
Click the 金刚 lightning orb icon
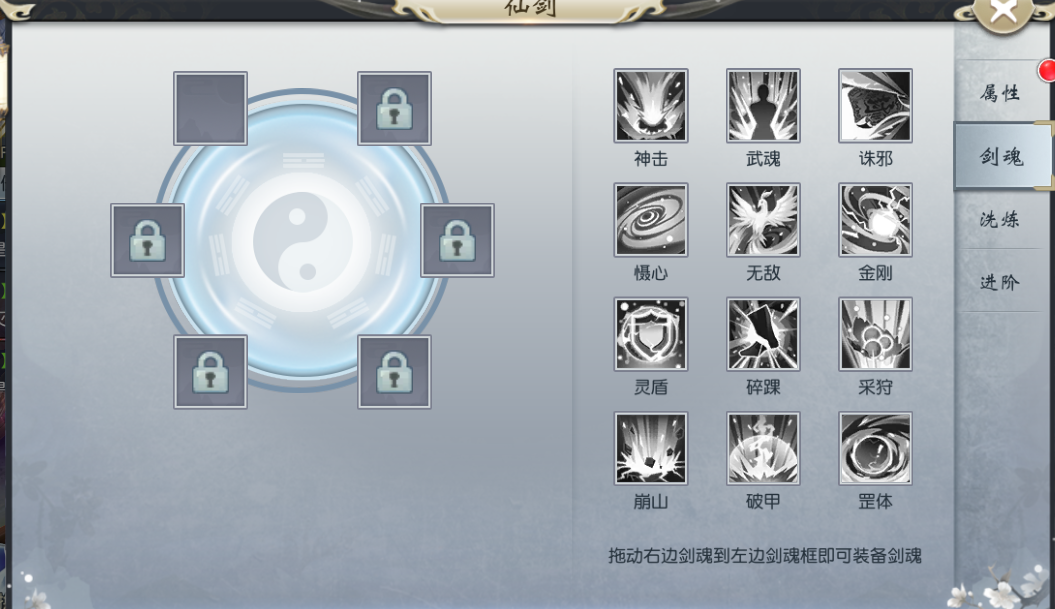coord(875,220)
